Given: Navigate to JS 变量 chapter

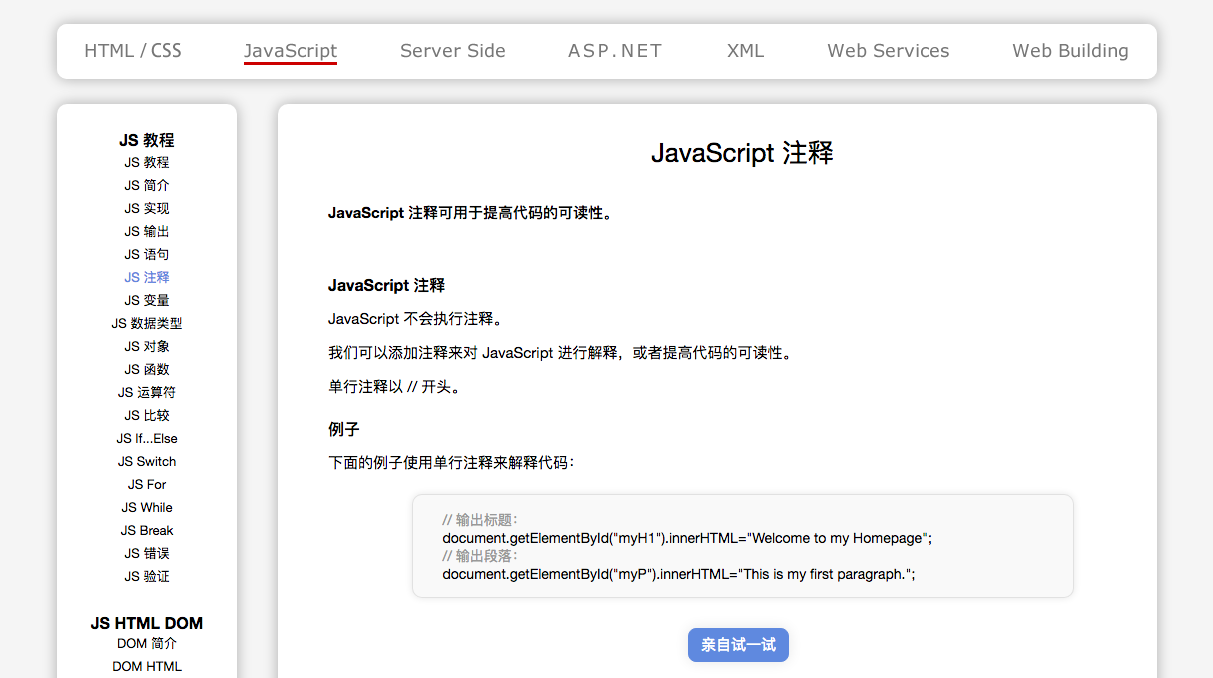Looking at the screenshot, I should [147, 300].
